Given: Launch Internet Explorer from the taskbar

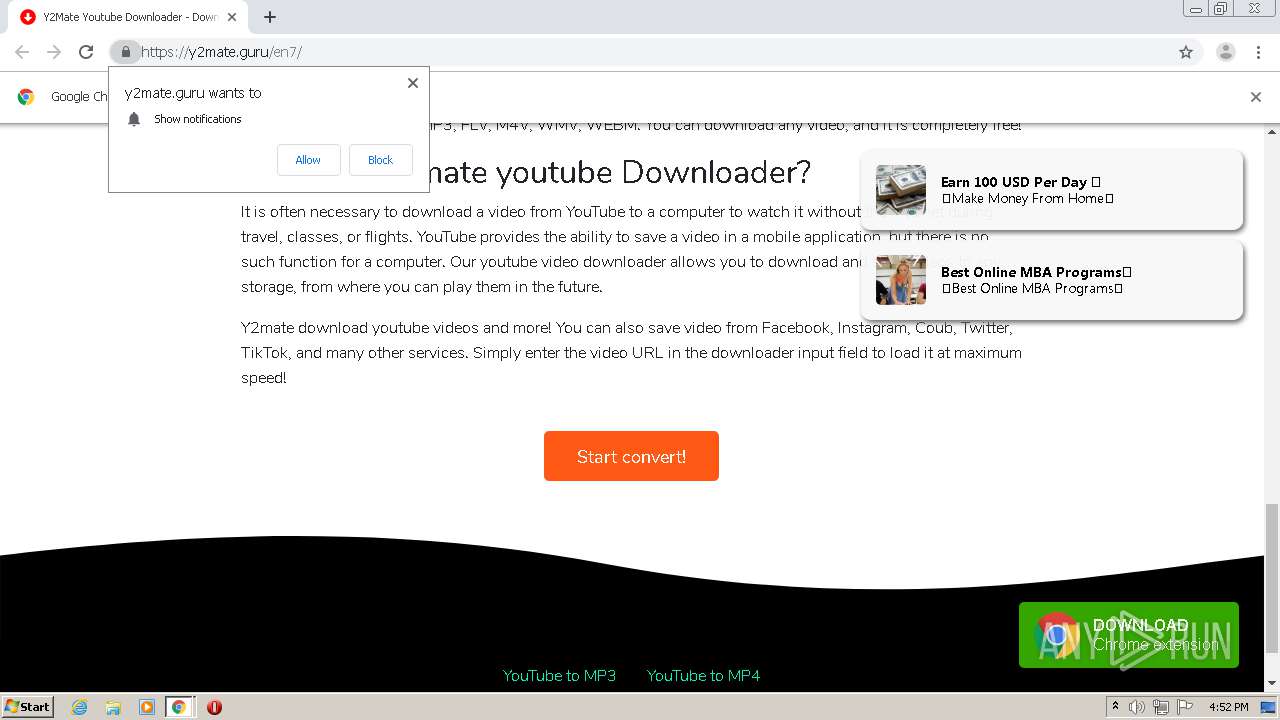Looking at the screenshot, I should tap(80, 707).
